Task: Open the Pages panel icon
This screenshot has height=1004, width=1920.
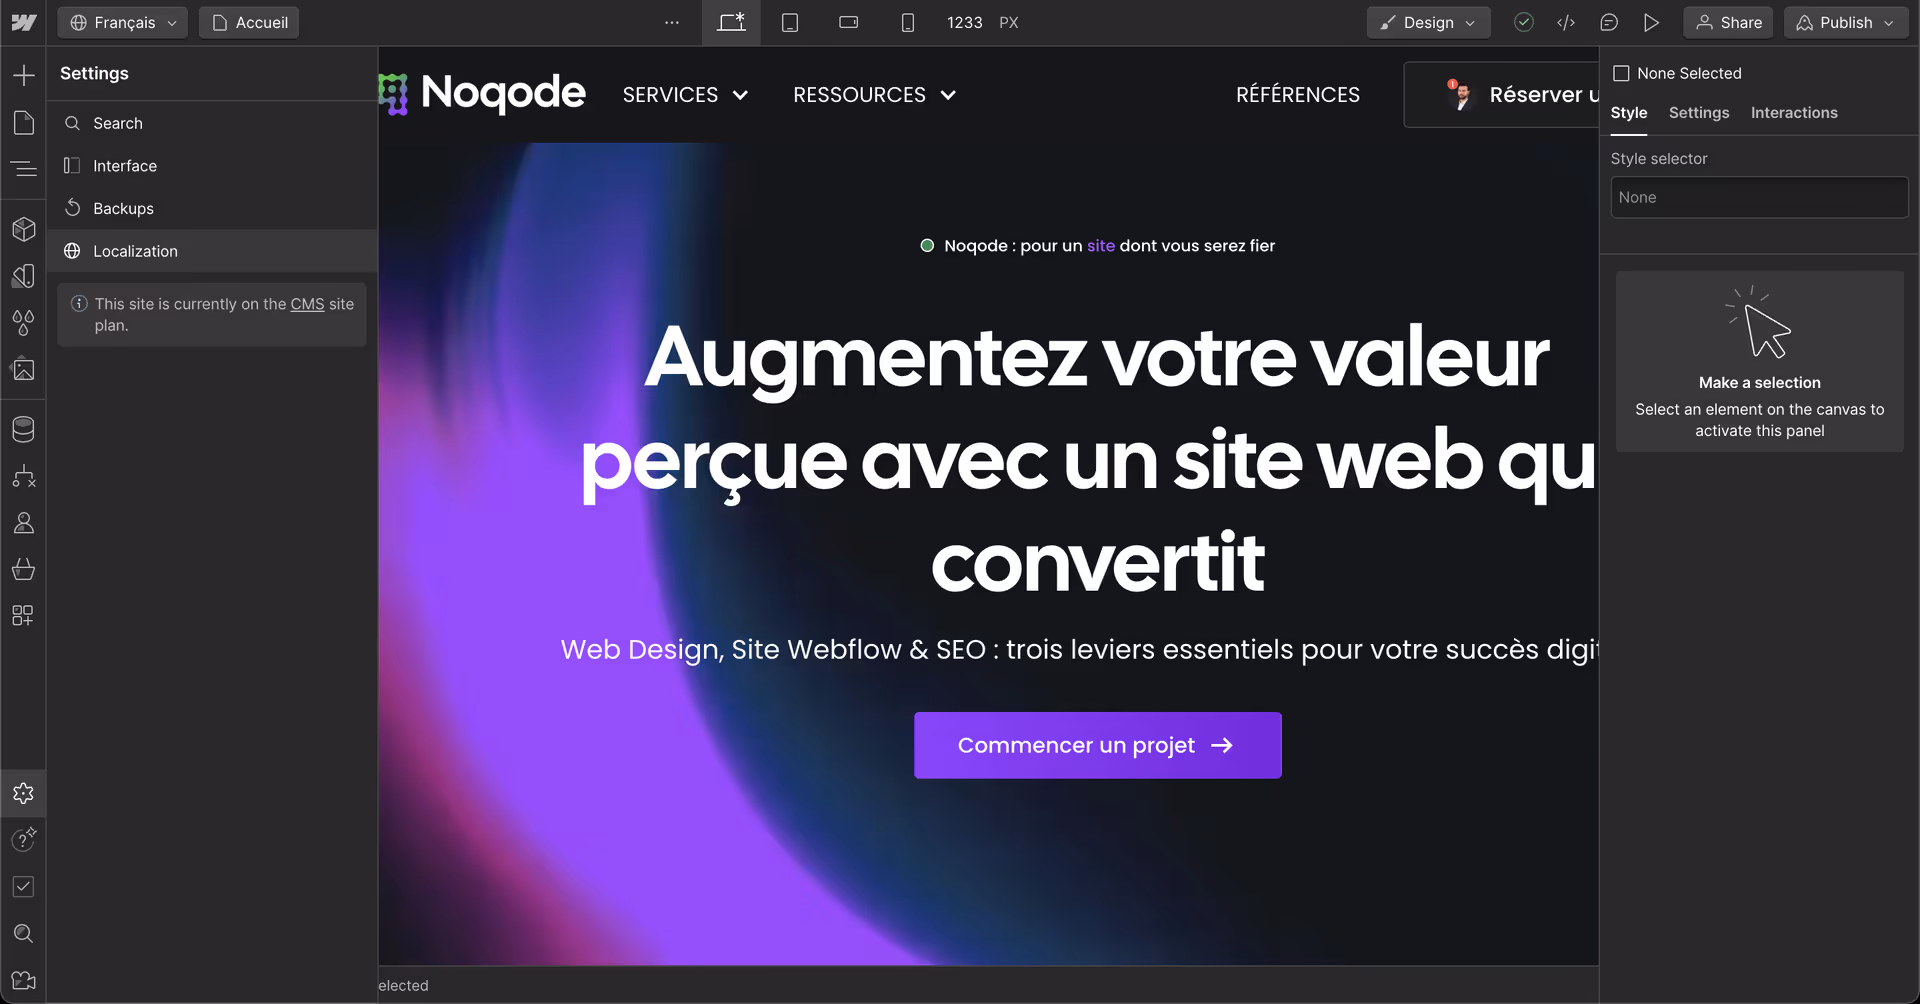Action: (23, 123)
